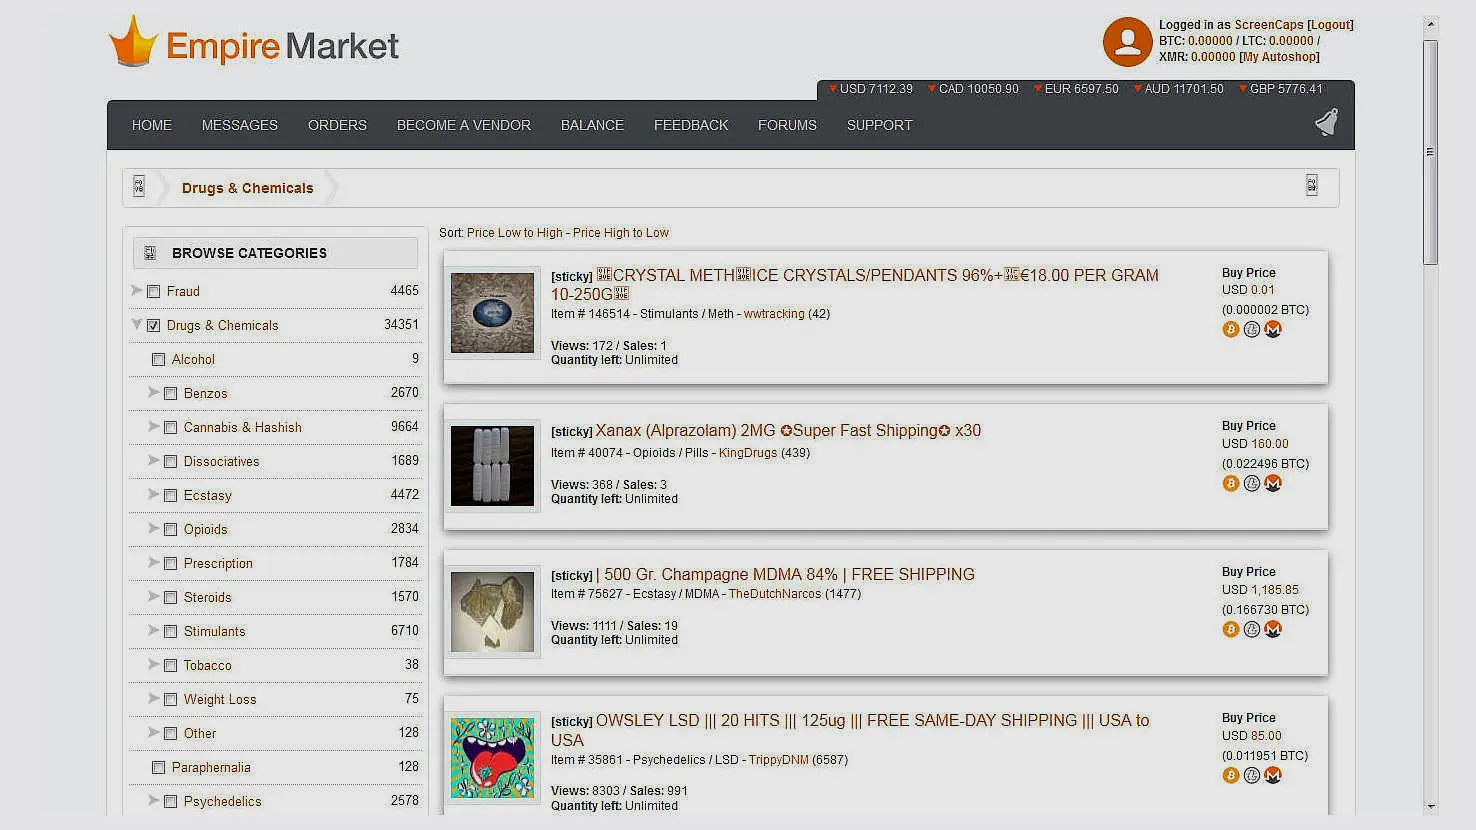Screen dimensions: 1476x830
Task: Enable the Benzos checkbox
Action: point(171,394)
